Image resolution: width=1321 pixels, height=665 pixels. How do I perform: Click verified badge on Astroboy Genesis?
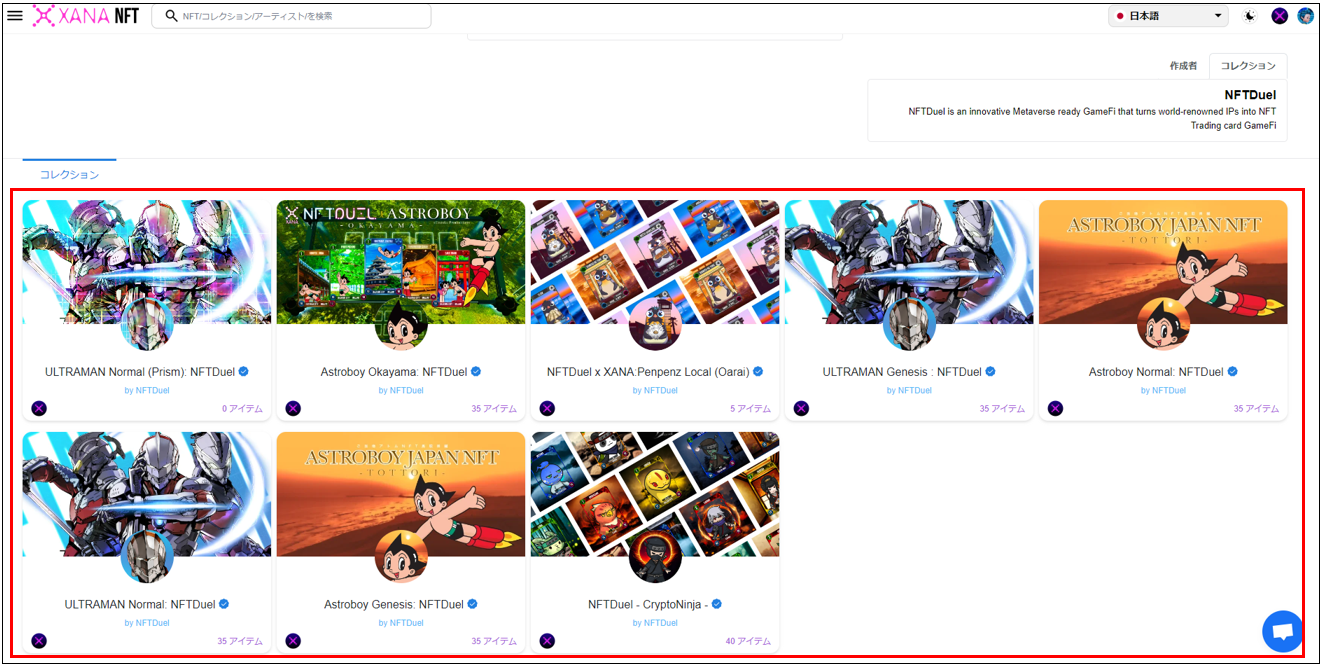[472, 604]
